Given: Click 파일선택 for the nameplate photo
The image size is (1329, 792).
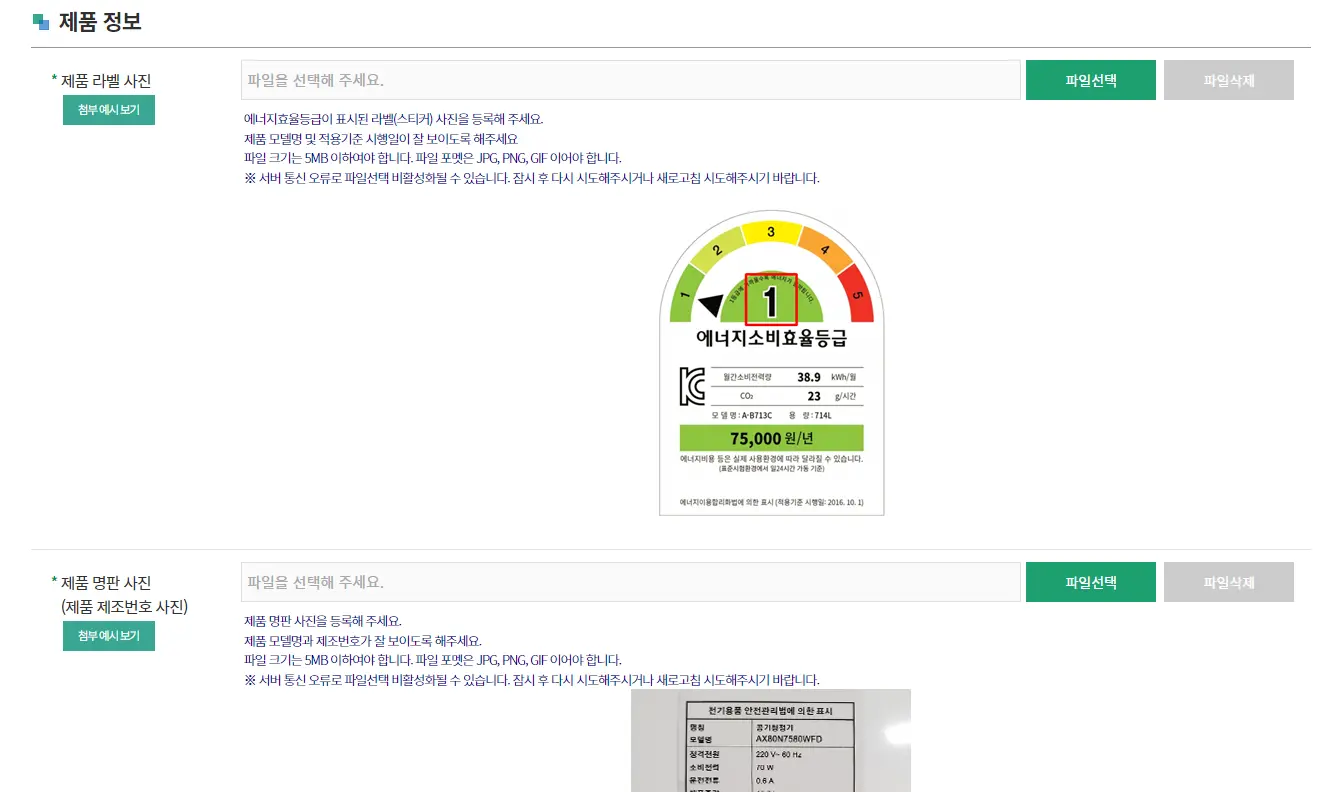Looking at the screenshot, I should point(1090,581).
